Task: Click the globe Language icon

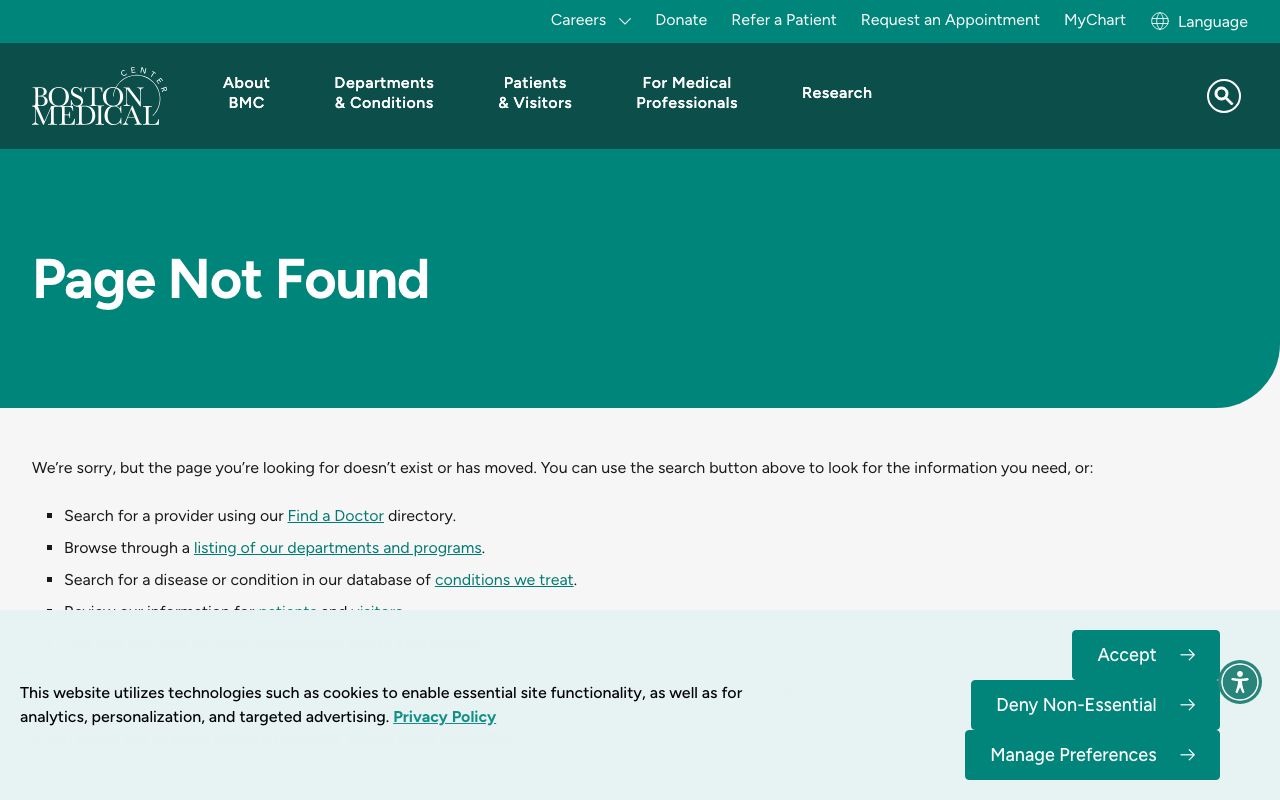Action: click(1160, 21)
